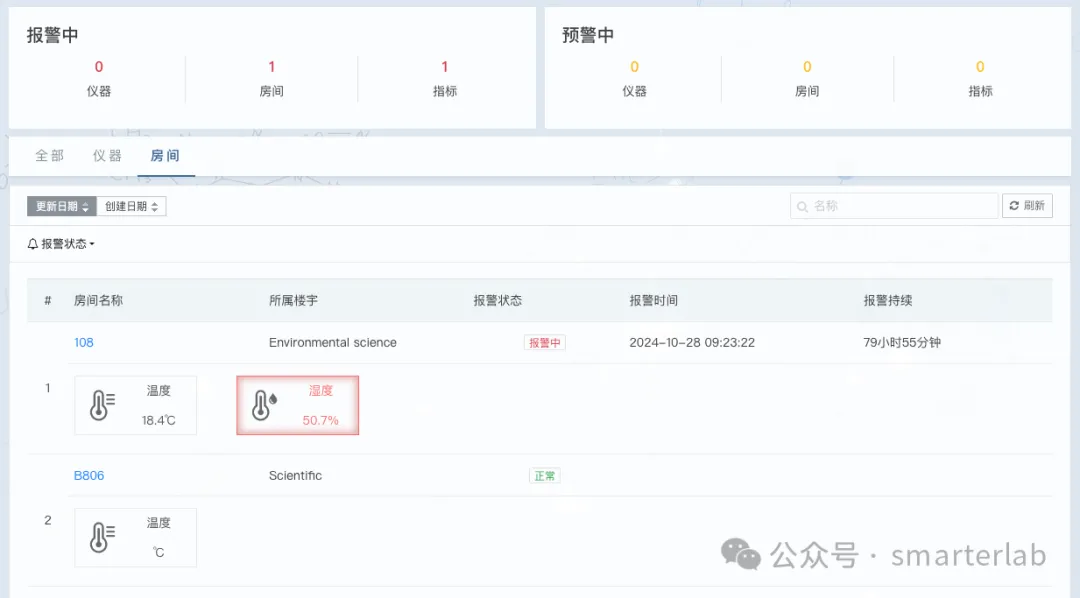
Task: Click the humidity icon in room 108's 湿度 card
Action: [x=264, y=405]
